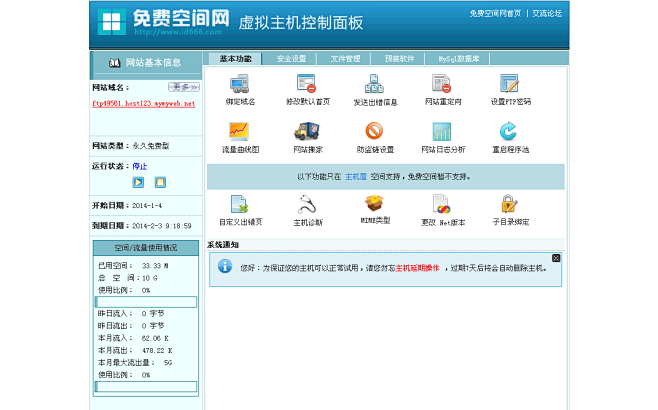Screen dimensions: 658x410
Task: Close the system notification box
Action: [556, 258]
